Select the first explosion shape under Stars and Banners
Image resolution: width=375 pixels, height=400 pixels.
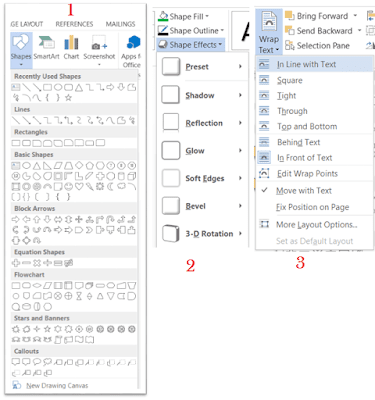pyautogui.click(x=16, y=329)
